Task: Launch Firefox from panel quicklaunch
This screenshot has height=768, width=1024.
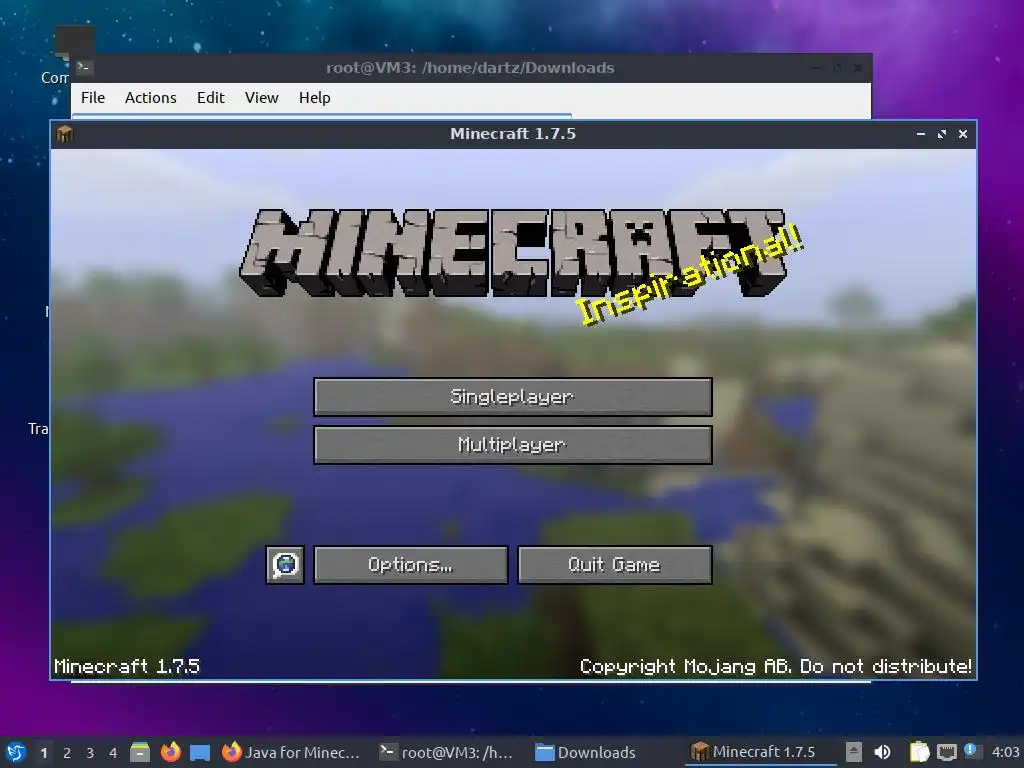Action: (170, 752)
